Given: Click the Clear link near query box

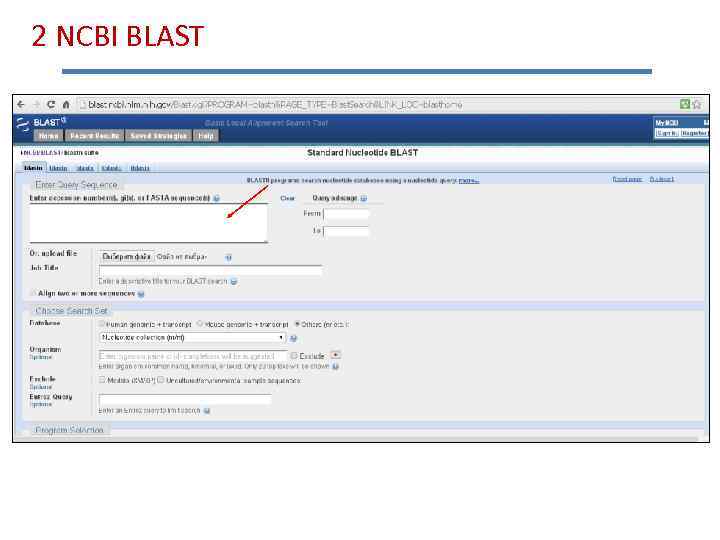Looking at the screenshot, I should pyautogui.click(x=287, y=198).
